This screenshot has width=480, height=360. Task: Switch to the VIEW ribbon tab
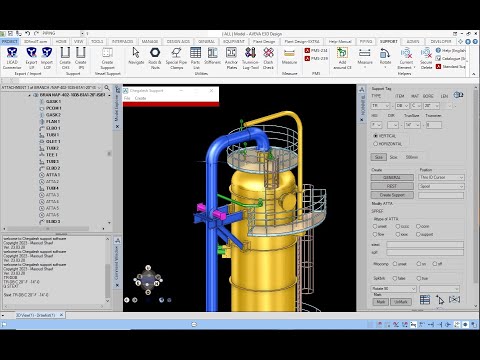click(79, 41)
